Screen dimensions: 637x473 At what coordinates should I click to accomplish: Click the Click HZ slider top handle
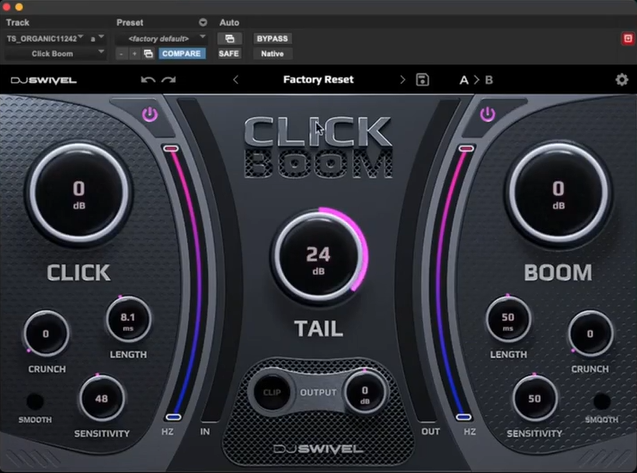point(171,149)
